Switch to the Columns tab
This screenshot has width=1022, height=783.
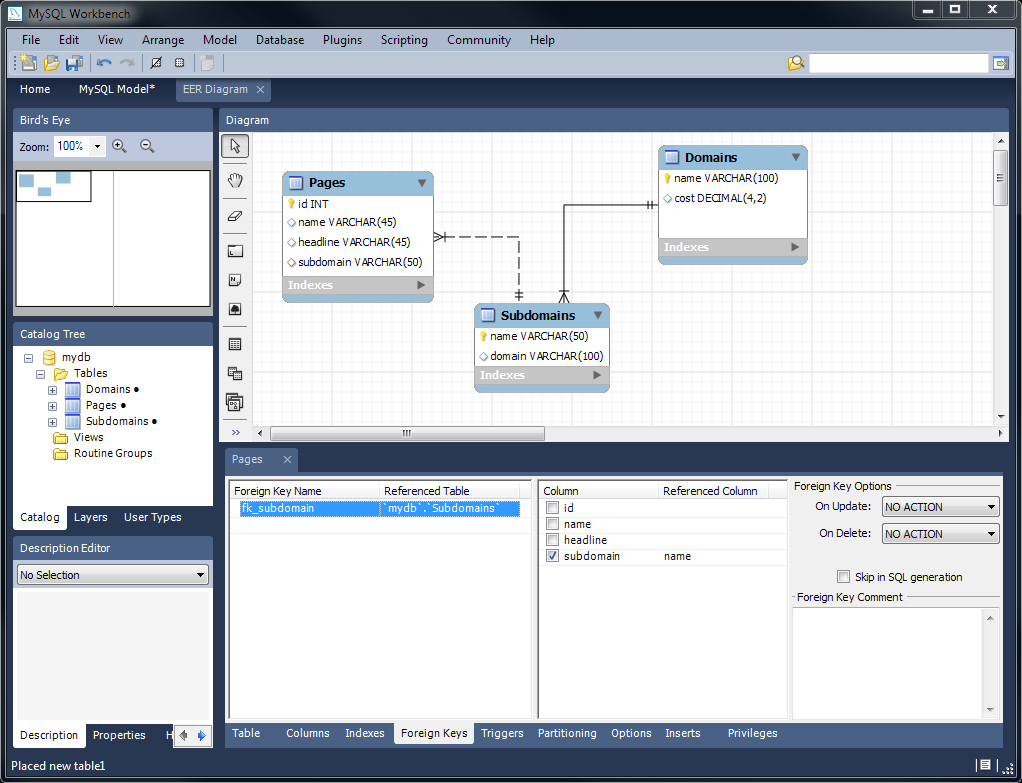[308, 733]
